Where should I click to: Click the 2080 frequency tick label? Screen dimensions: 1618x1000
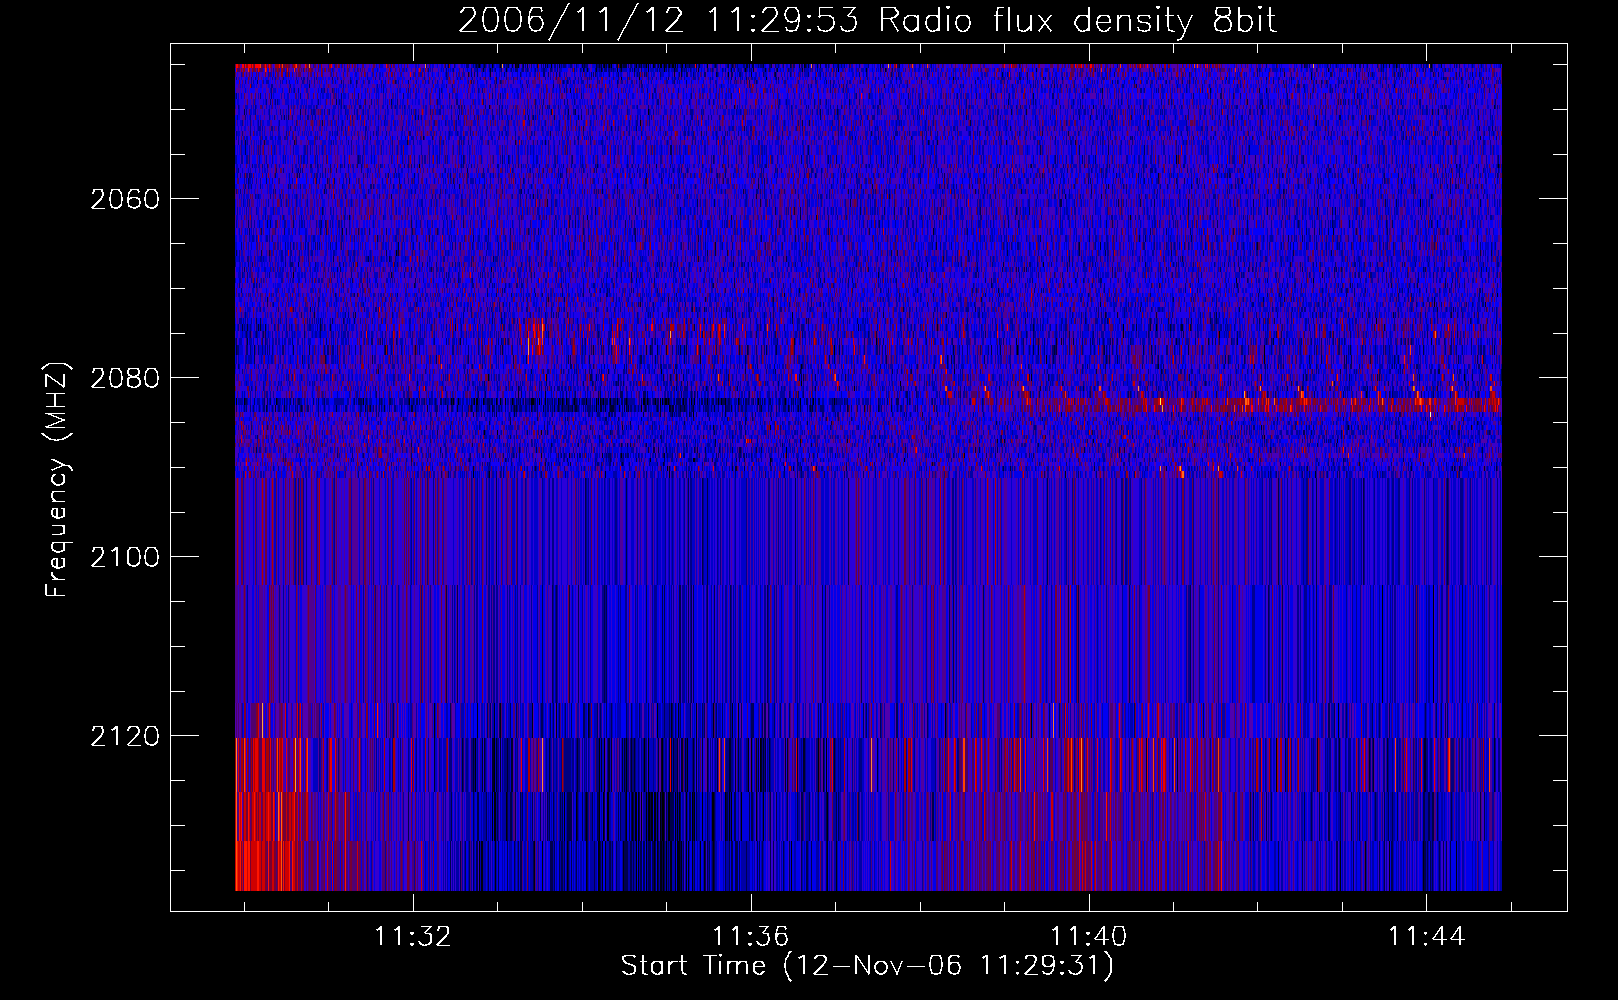125,378
